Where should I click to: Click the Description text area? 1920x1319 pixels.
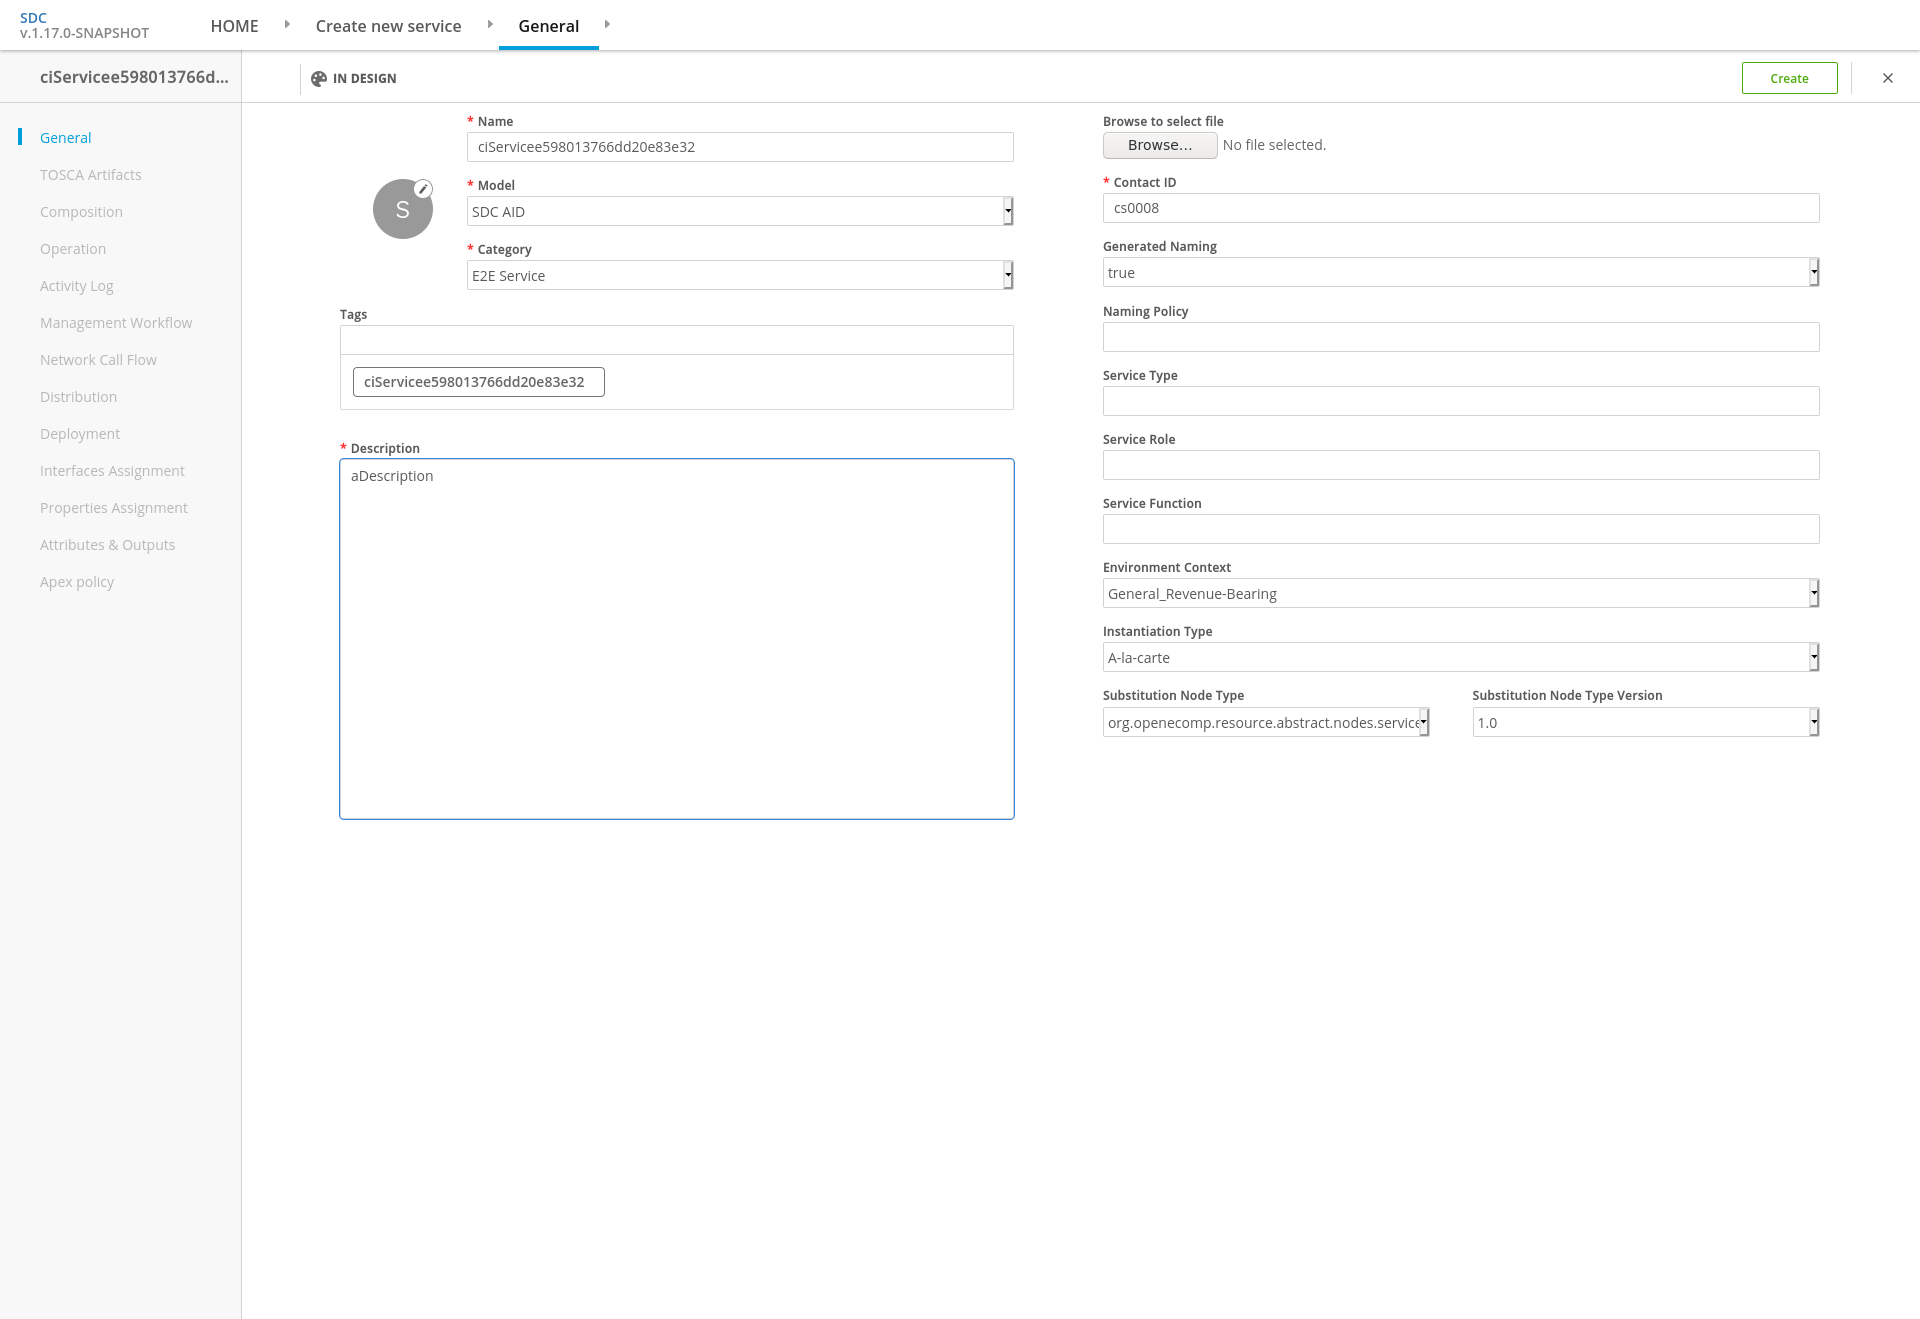(677, 639)
